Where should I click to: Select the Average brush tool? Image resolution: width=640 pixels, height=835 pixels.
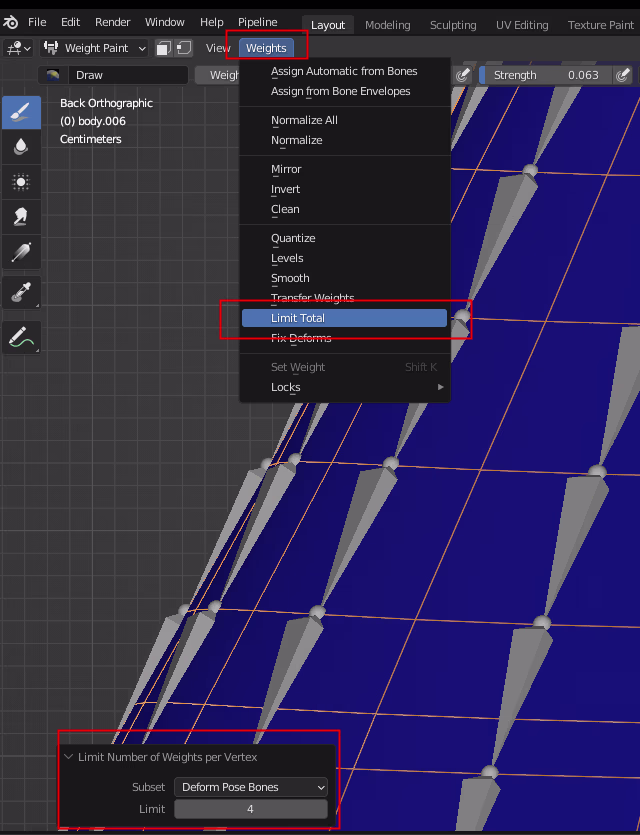[x=21, y=182]
